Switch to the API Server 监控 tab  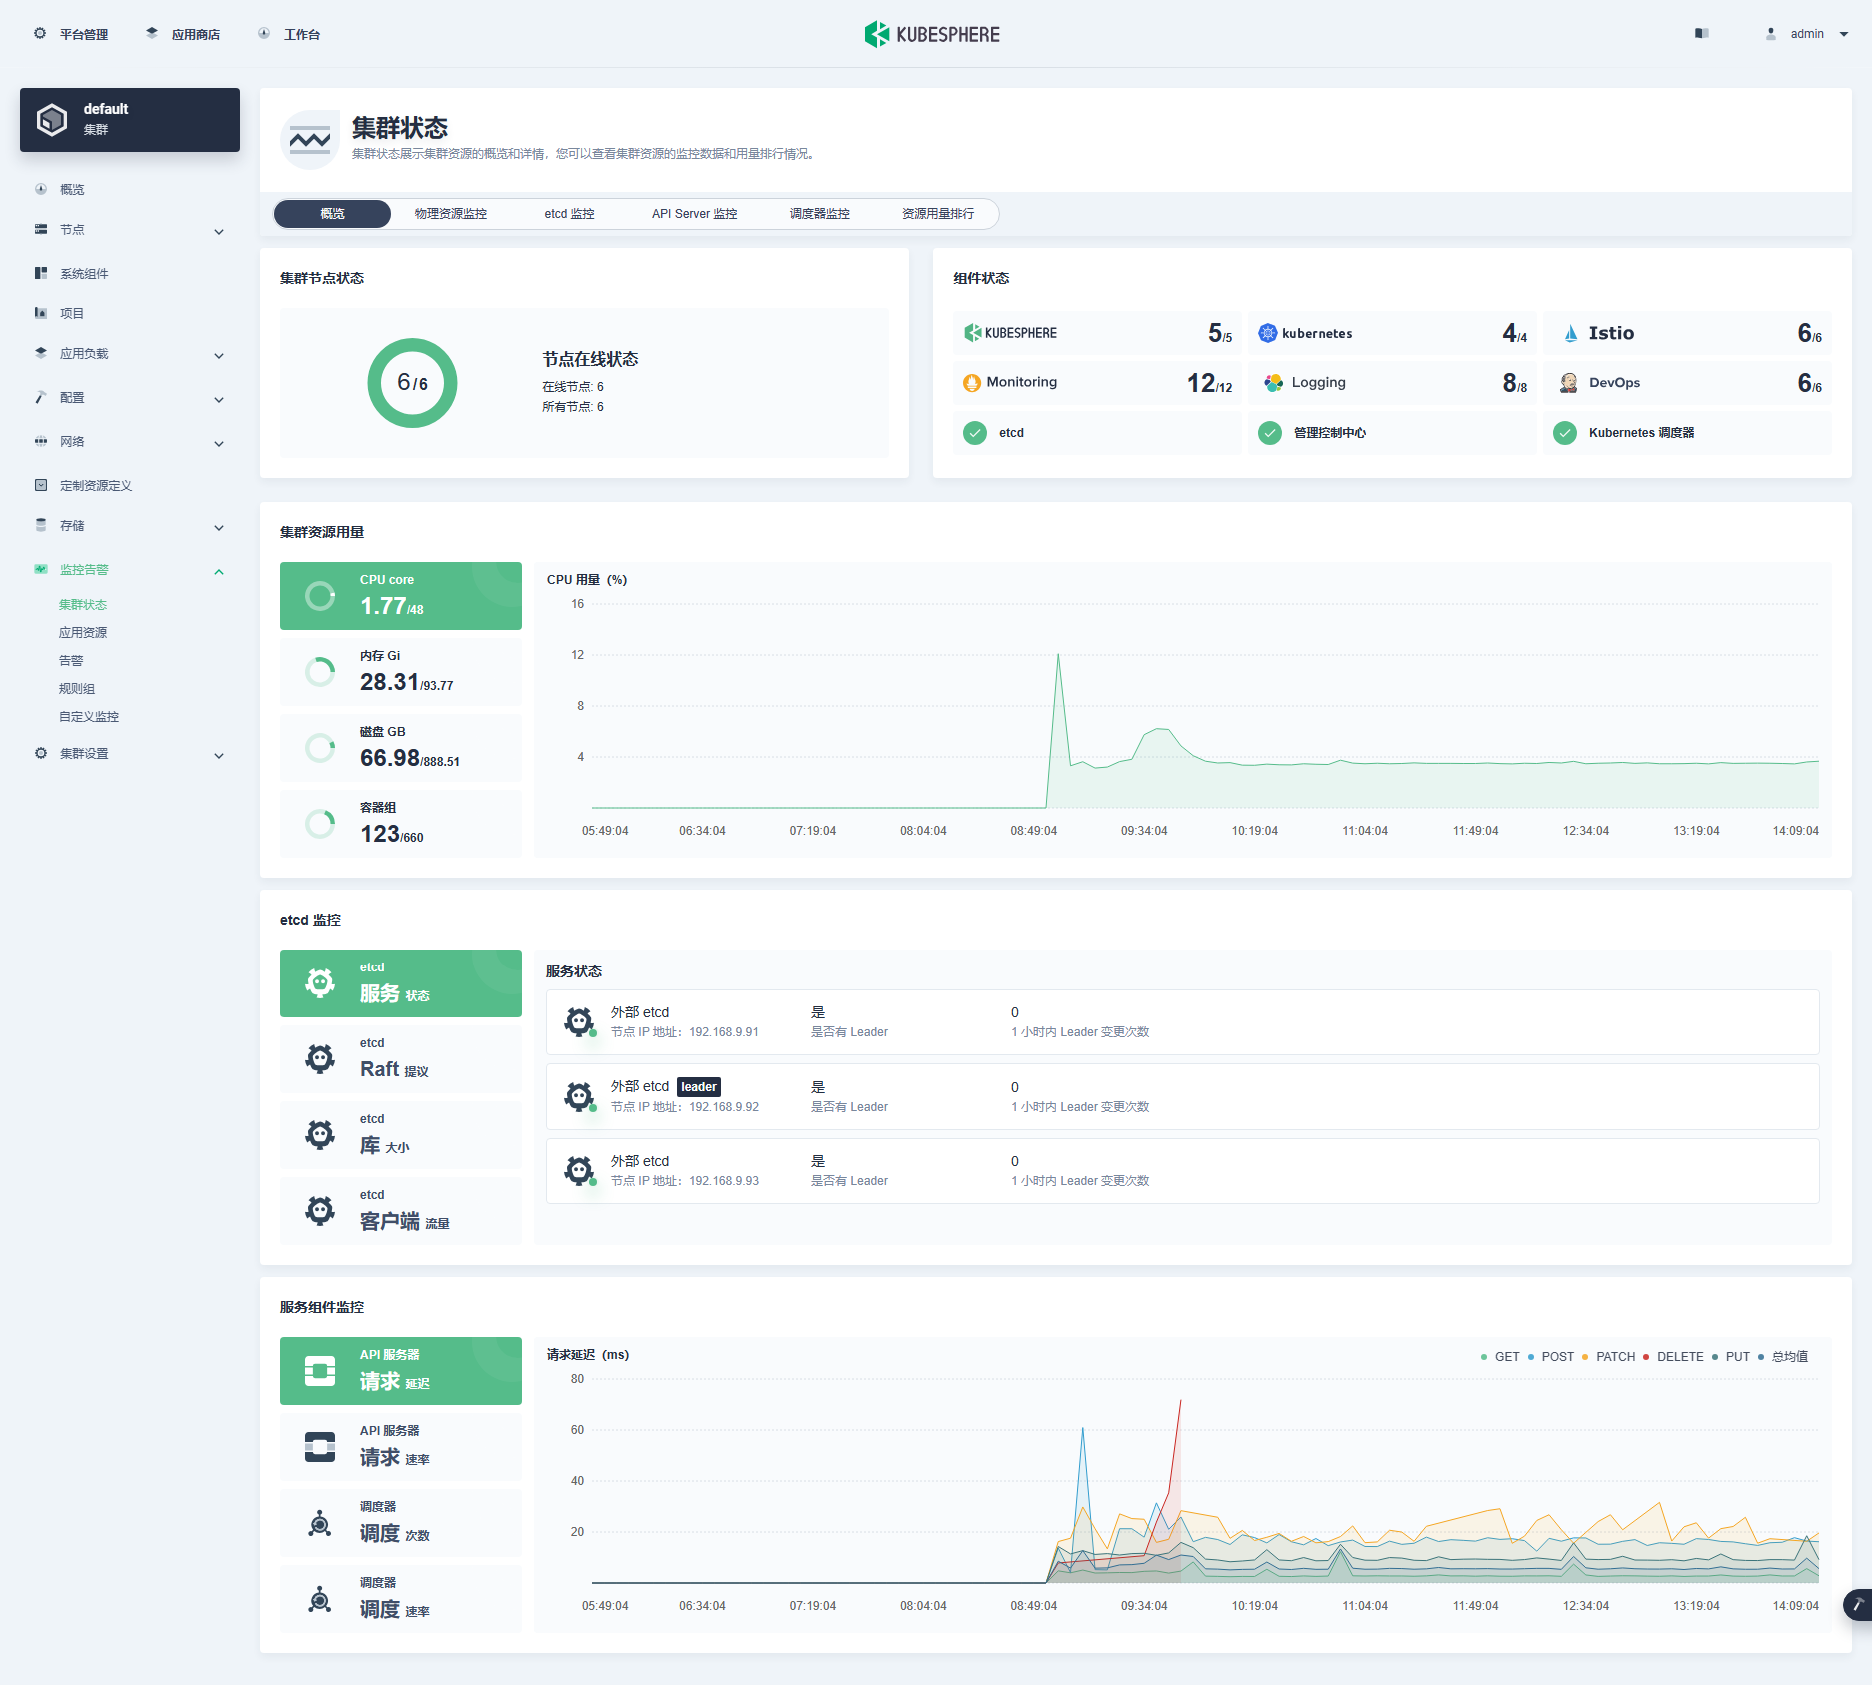coord(694,214)
